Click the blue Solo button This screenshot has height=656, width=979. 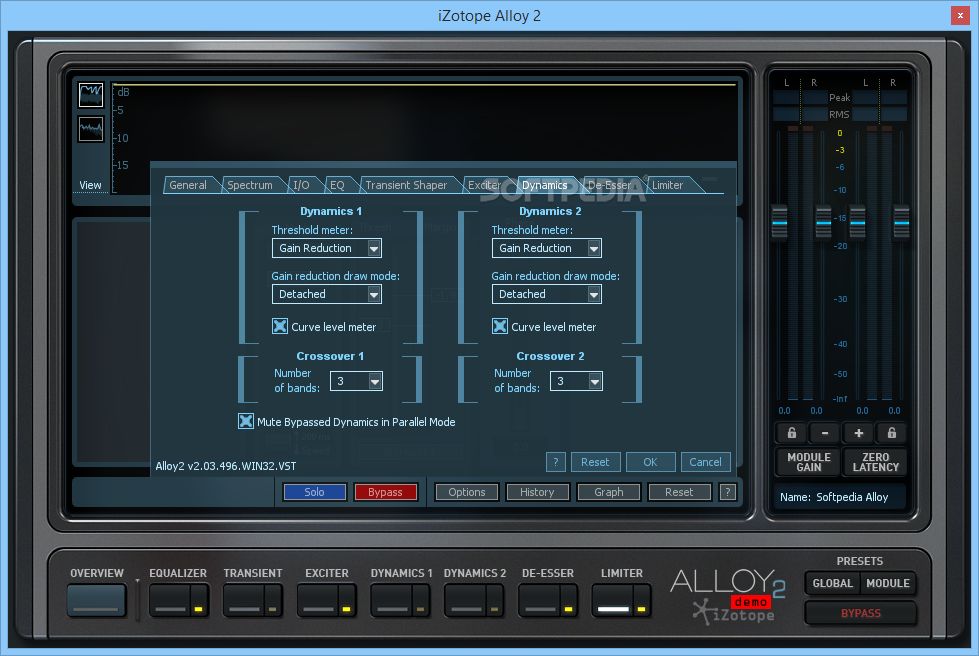tap(315, 492)
